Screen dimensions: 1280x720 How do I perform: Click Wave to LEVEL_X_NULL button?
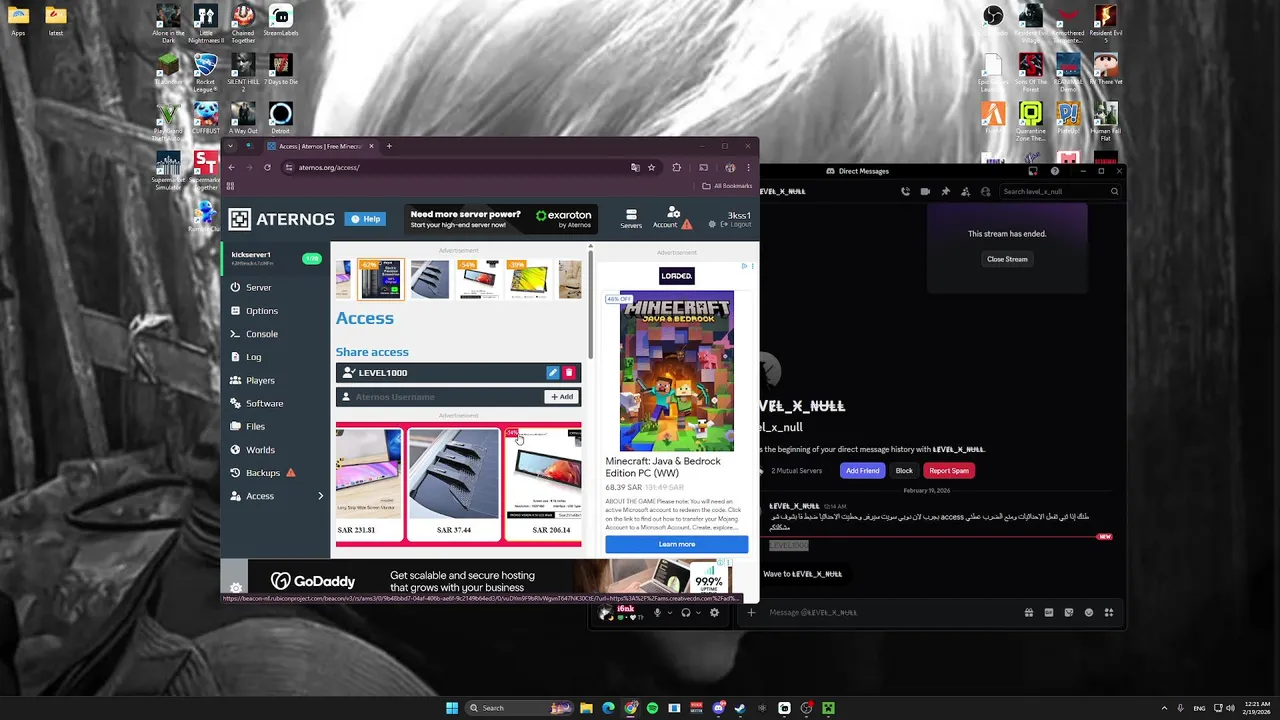click(802, 574)
